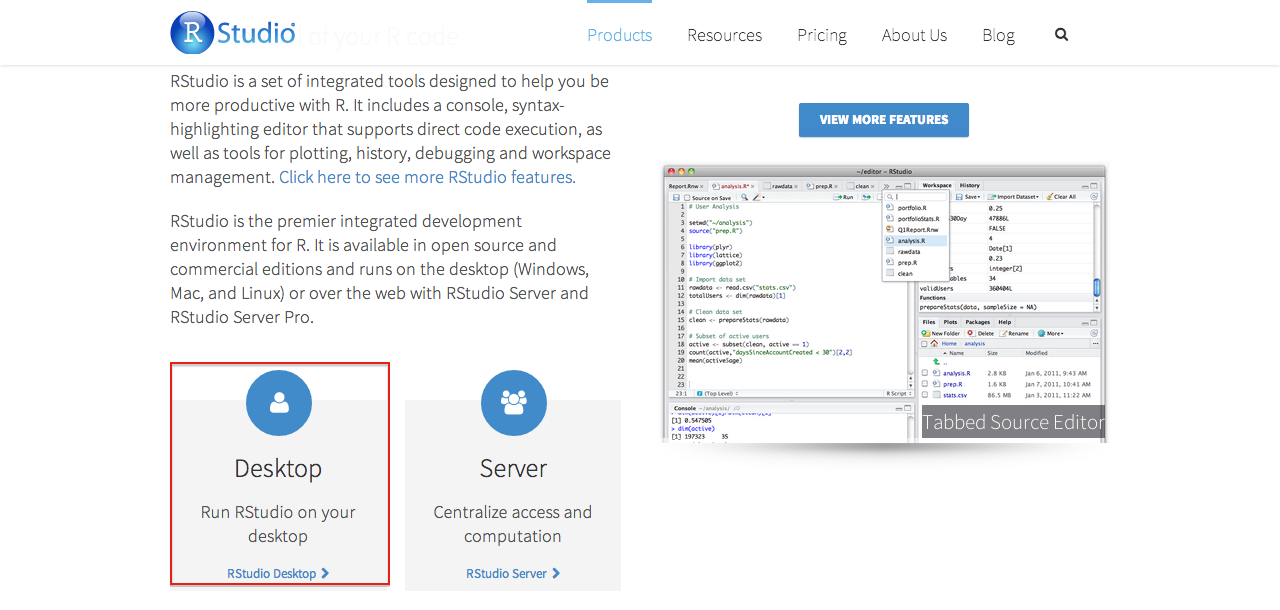Click Centralize access and computation text
The height and width of the screenshot is (610, 1280).
(513, 524)
